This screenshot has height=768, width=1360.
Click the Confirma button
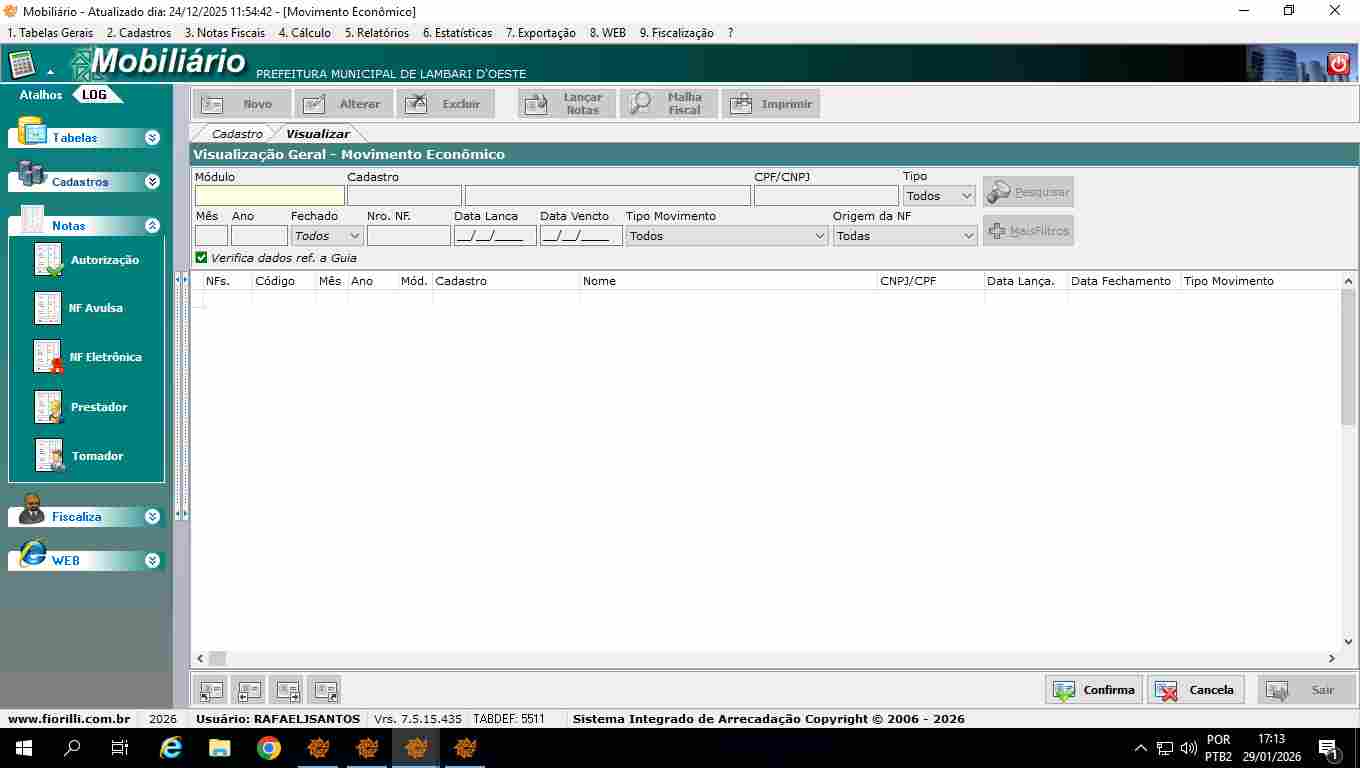(x=1094, y=690)
